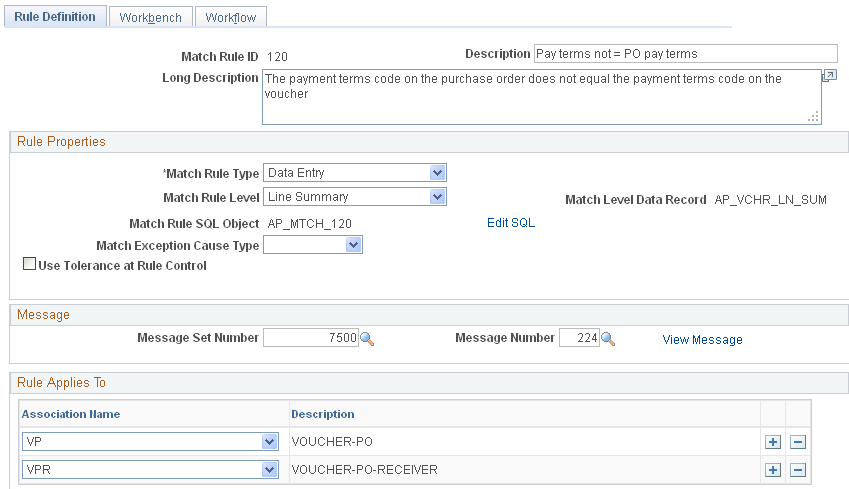Screen dimensions: 849x489
Task: Look up the Message Number with the magnifier
Action: coord(608,339)
